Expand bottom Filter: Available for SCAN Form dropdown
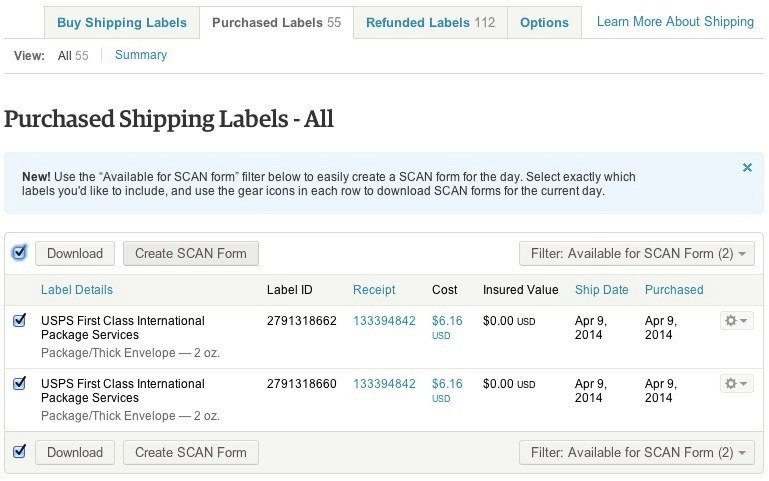This screenshot has height=481, width=769. 637,452
